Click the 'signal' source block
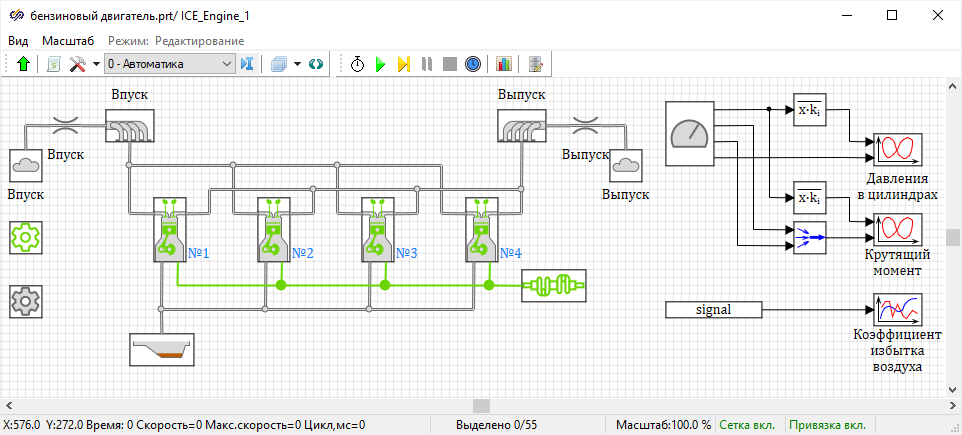 click(714, 310)
